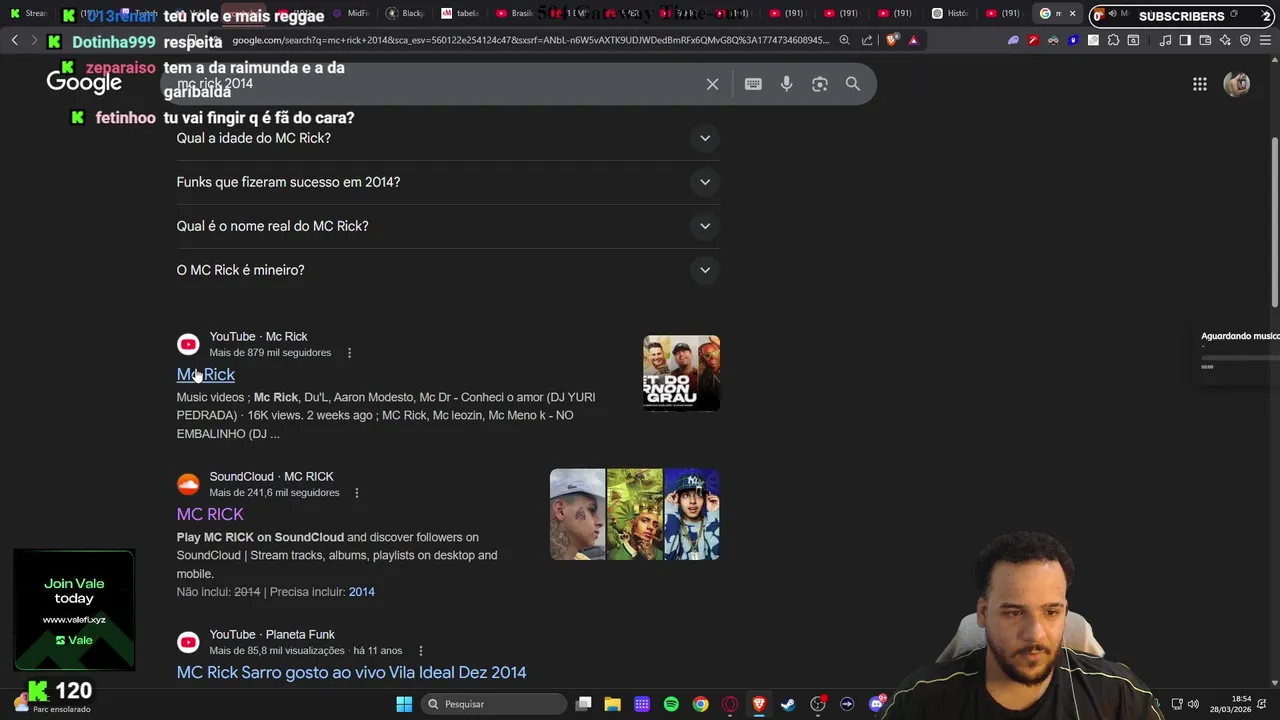
Task: Go back with the browser back arrow
Action: [x=15, y=40]
